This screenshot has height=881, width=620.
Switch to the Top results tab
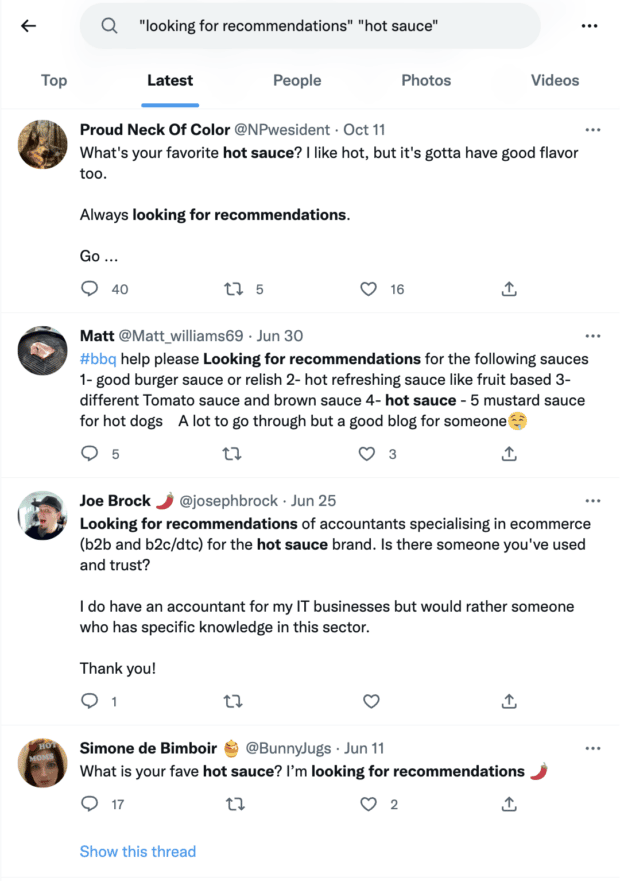tap(53, 81)
